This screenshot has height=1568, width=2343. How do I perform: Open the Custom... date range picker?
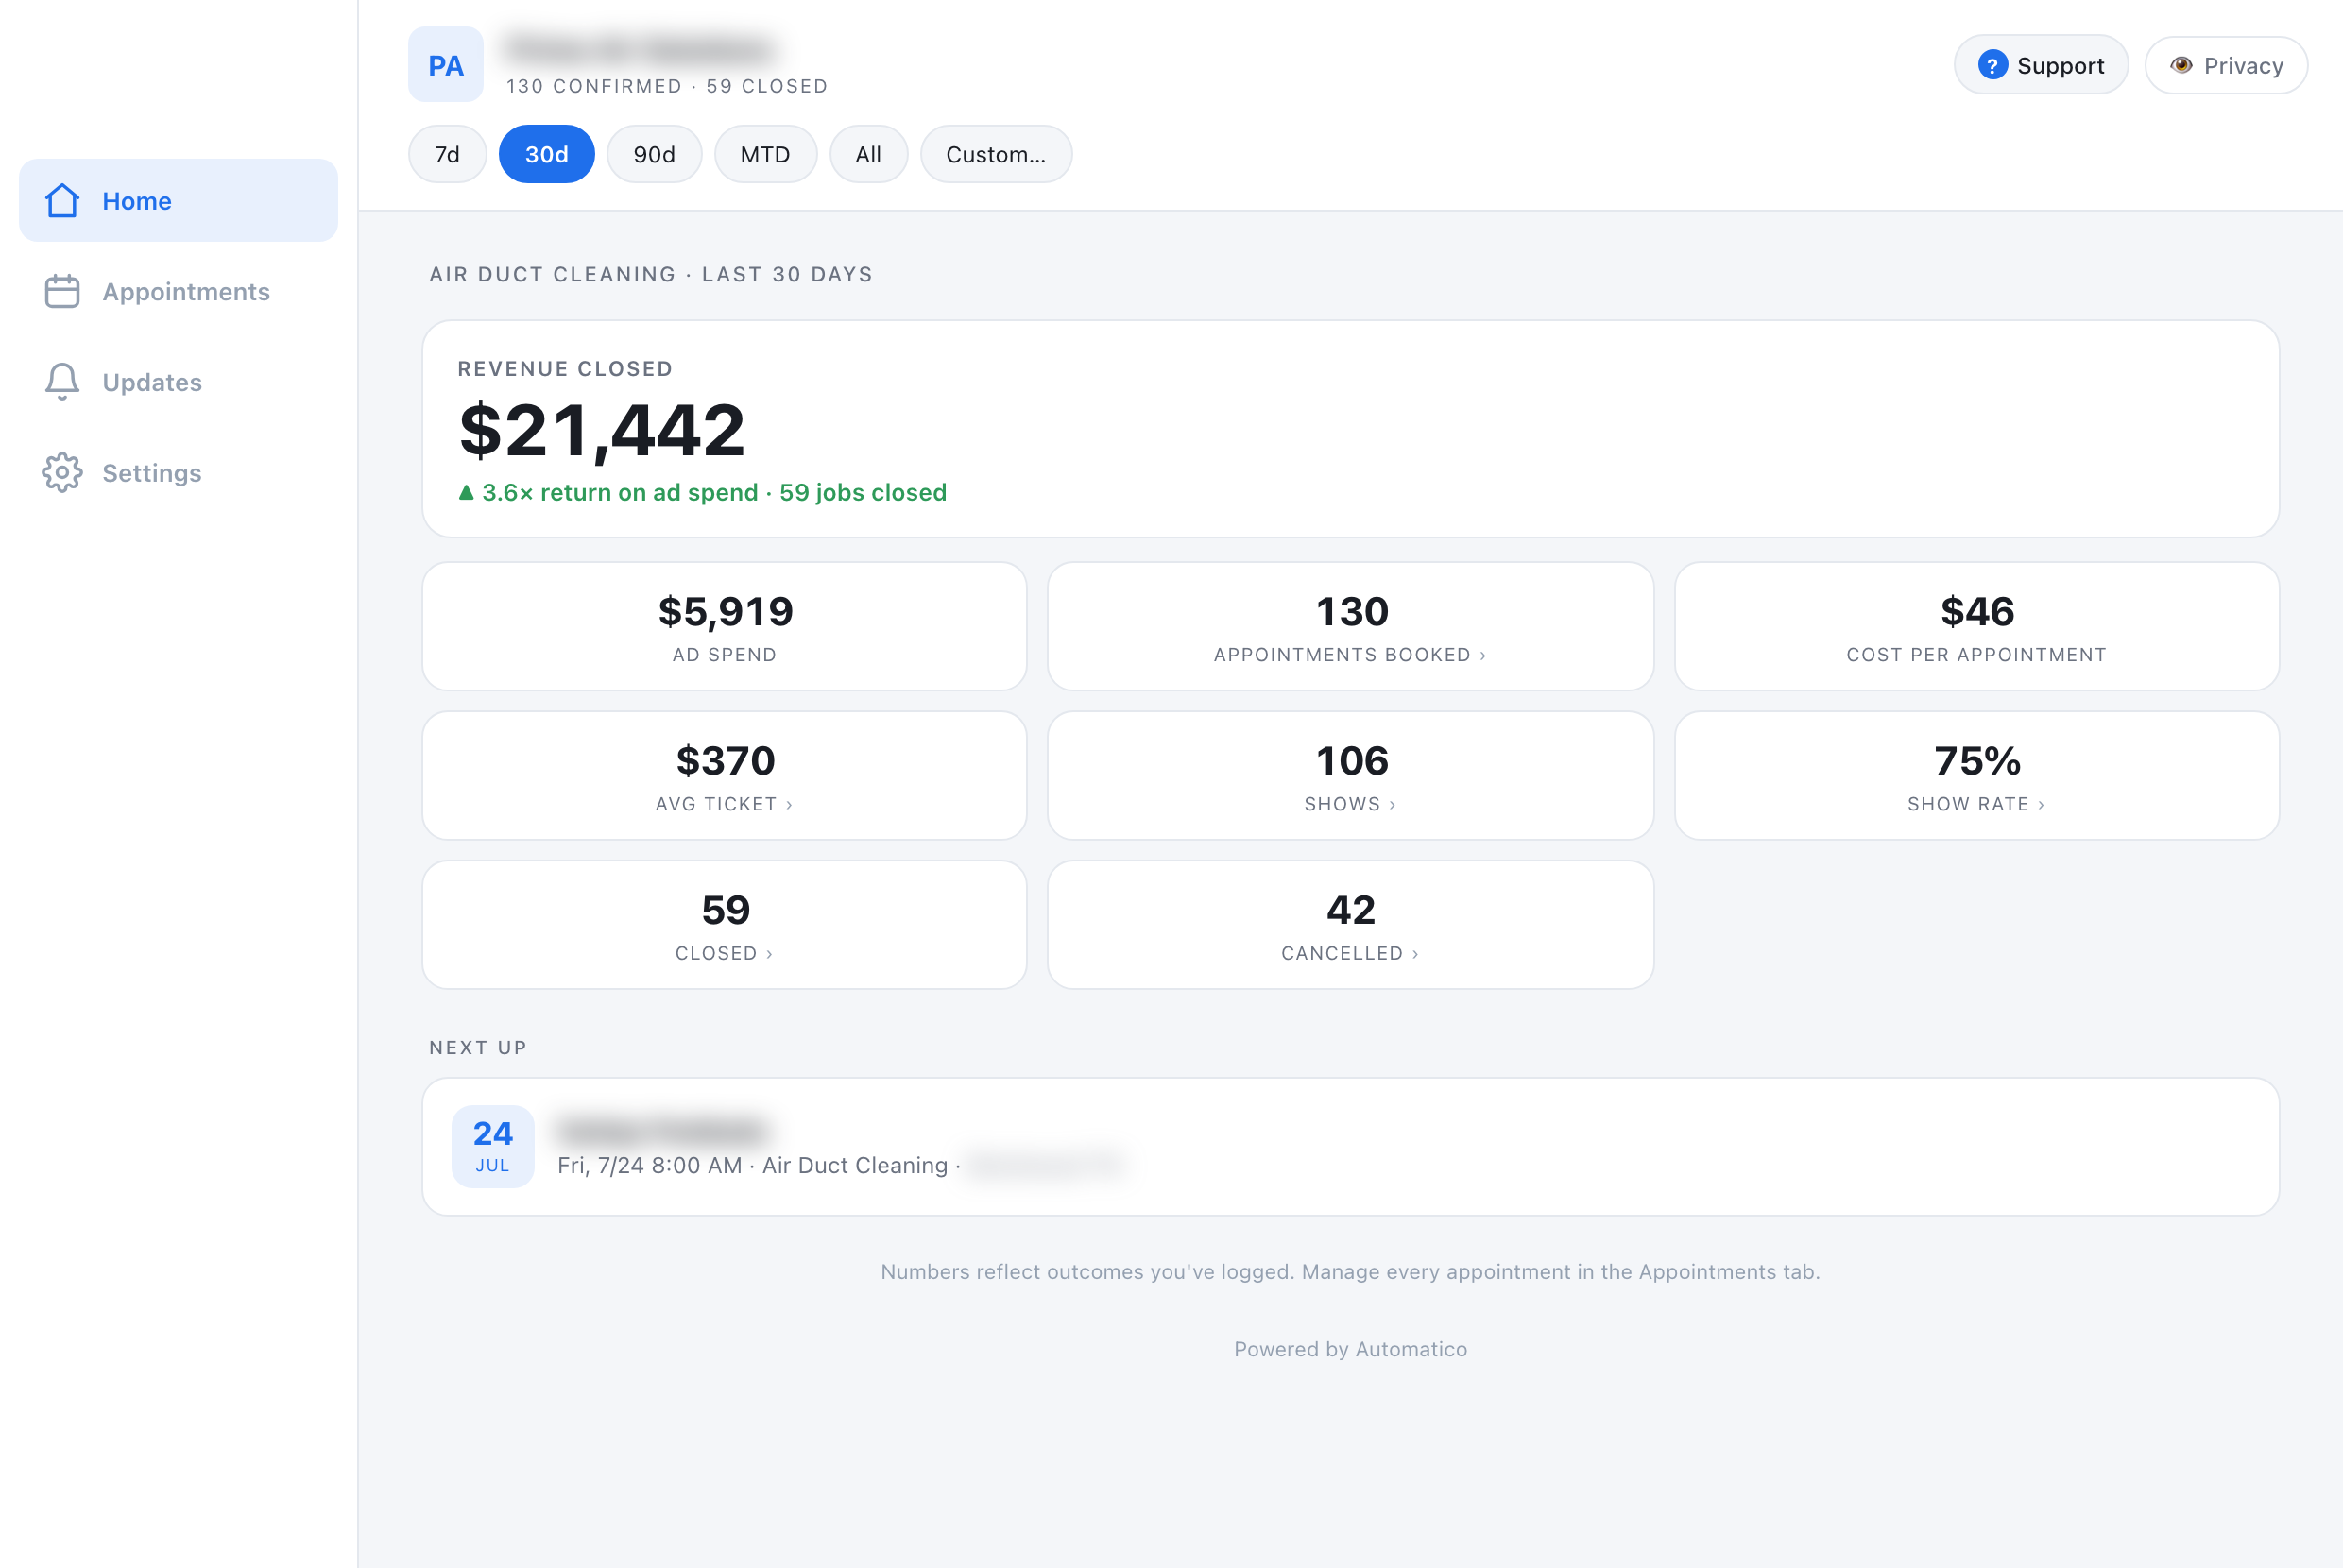(996, 154)
